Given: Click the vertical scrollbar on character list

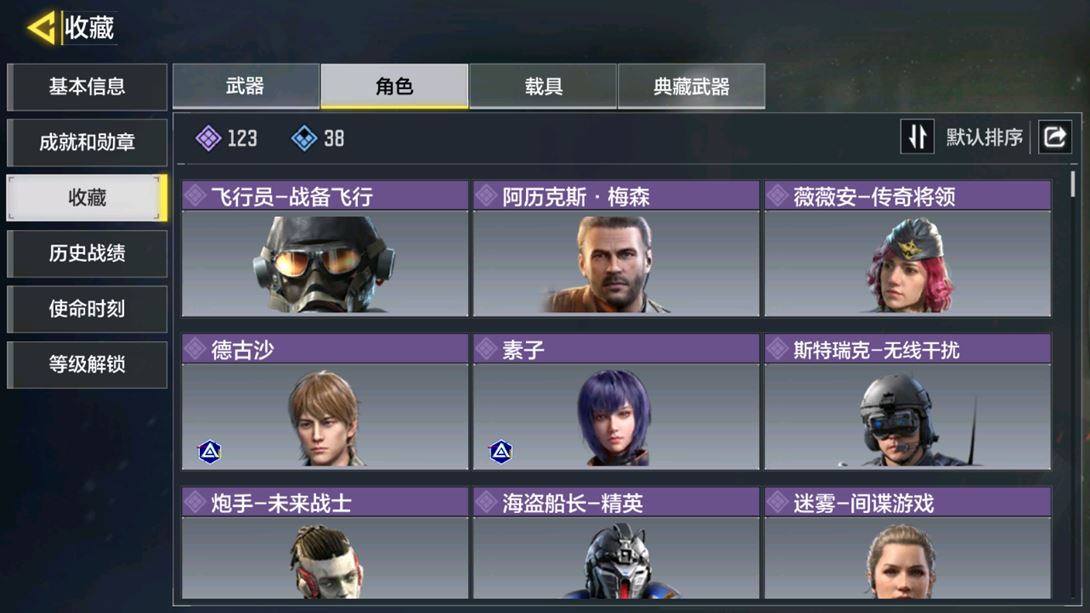Looking at the screenshot, I should 1073,183.
